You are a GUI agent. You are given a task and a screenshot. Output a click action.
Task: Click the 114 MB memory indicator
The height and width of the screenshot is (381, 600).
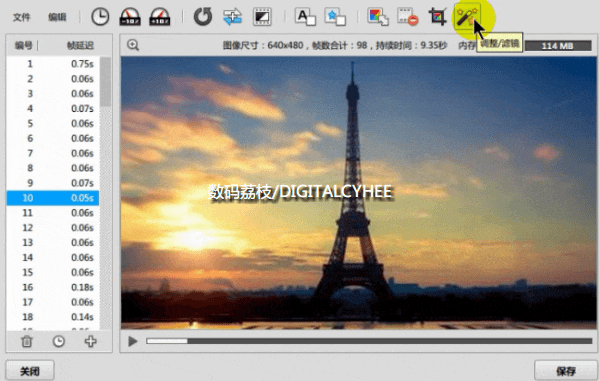point(558,46)
